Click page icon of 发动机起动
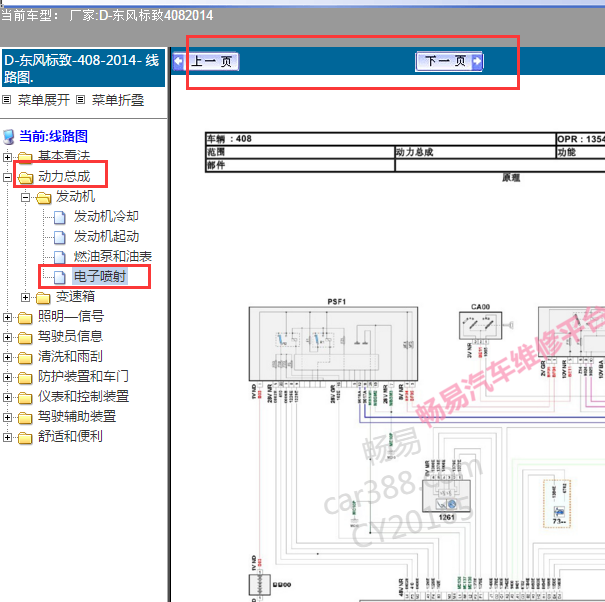Viewport: 605px width, 602px height. (59, 238)
